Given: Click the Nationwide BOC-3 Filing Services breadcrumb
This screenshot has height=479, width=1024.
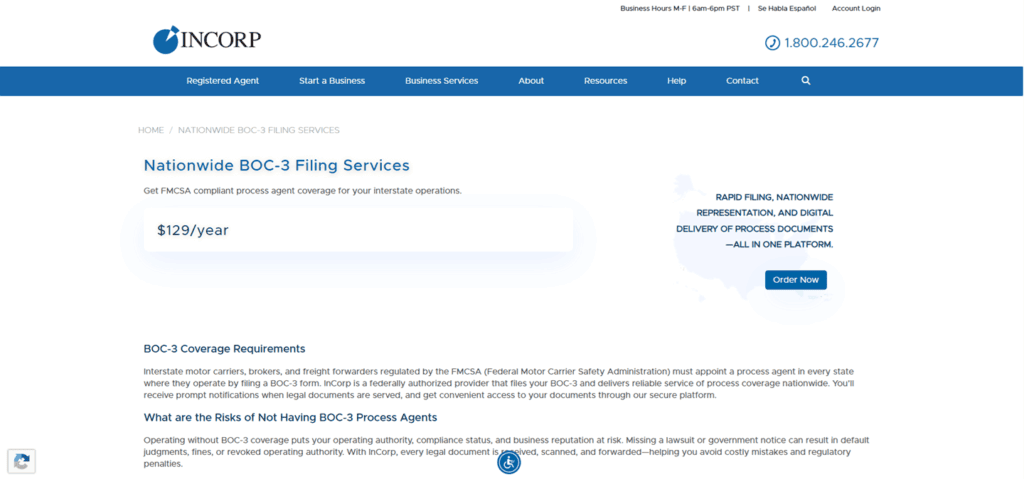Looking at the screenshot, I should (259, 130).
